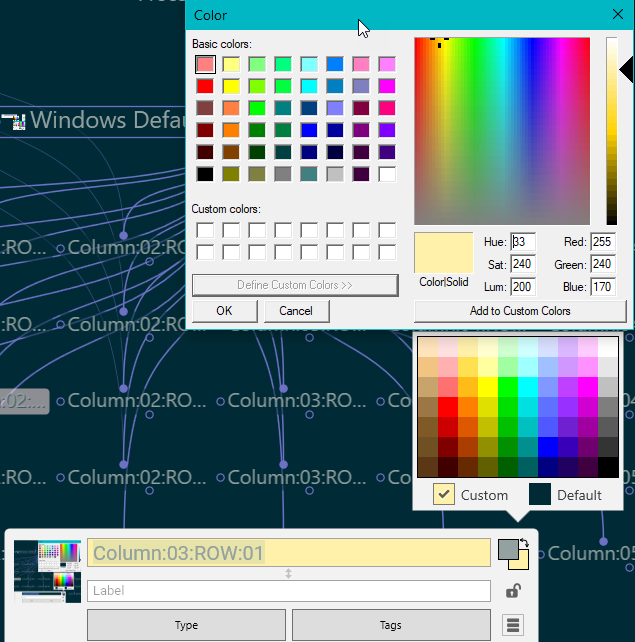The height and width of the screenshot is (642, 635).
Task: Click the Basic colors: label
Action: (x=222, y=44)
